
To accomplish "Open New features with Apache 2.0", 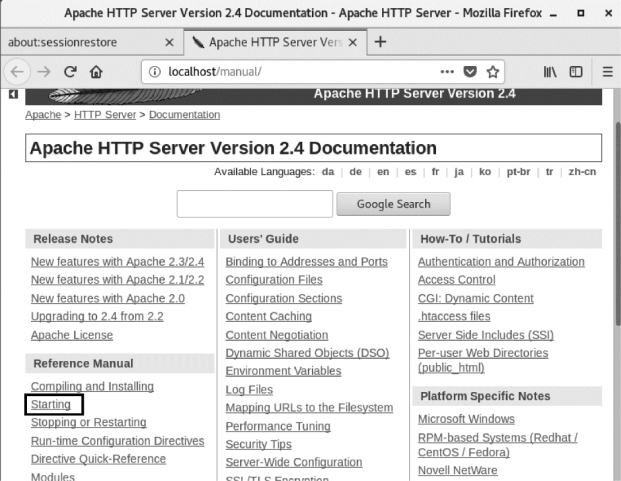I will point(108,298).
